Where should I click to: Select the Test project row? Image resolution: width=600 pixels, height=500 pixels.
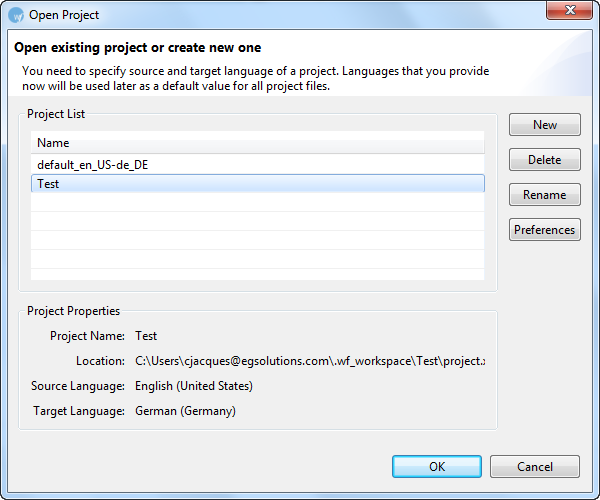pos(258,184)
